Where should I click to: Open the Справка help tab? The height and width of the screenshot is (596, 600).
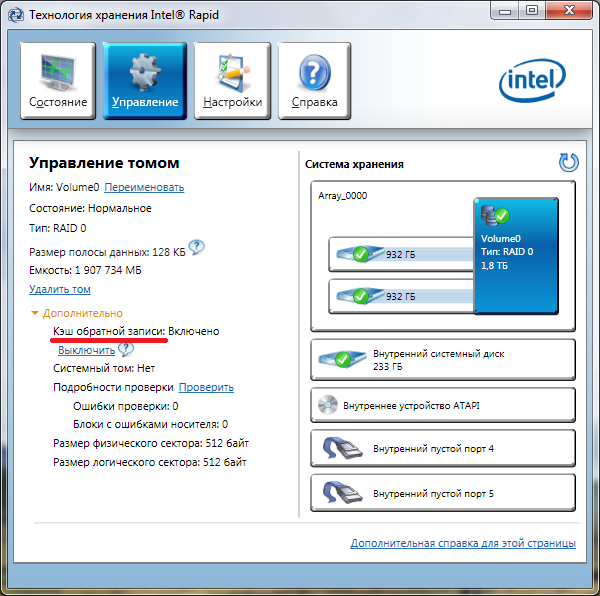(314, 81)
